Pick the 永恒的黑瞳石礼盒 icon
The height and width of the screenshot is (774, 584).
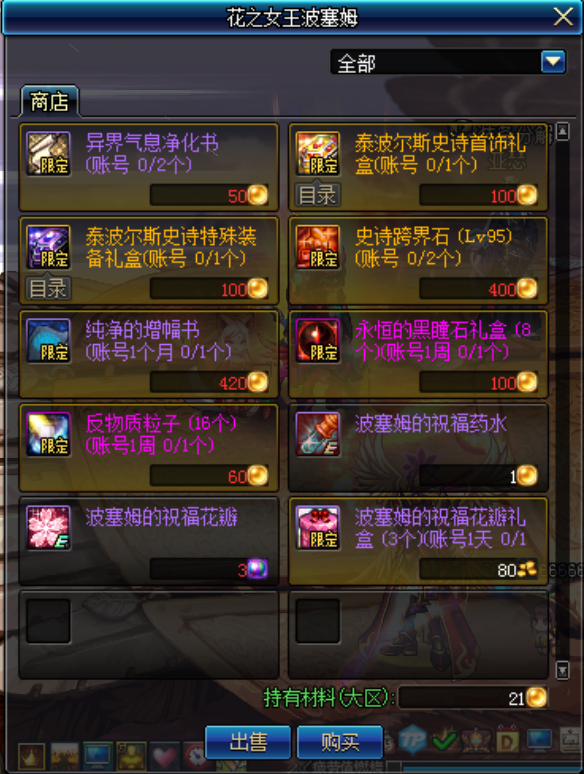pyautogui.click(x=318, y=341)
